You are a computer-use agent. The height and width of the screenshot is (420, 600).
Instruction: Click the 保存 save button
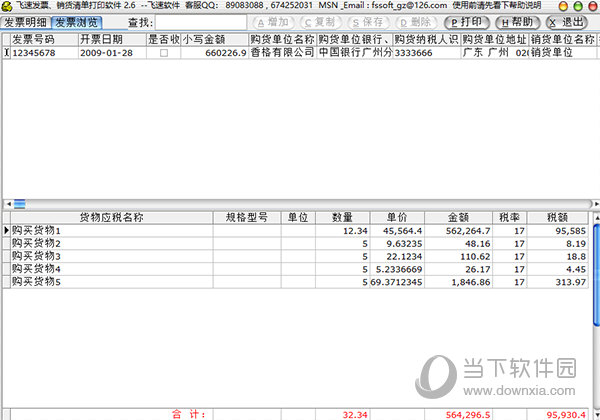click(368, 23)
